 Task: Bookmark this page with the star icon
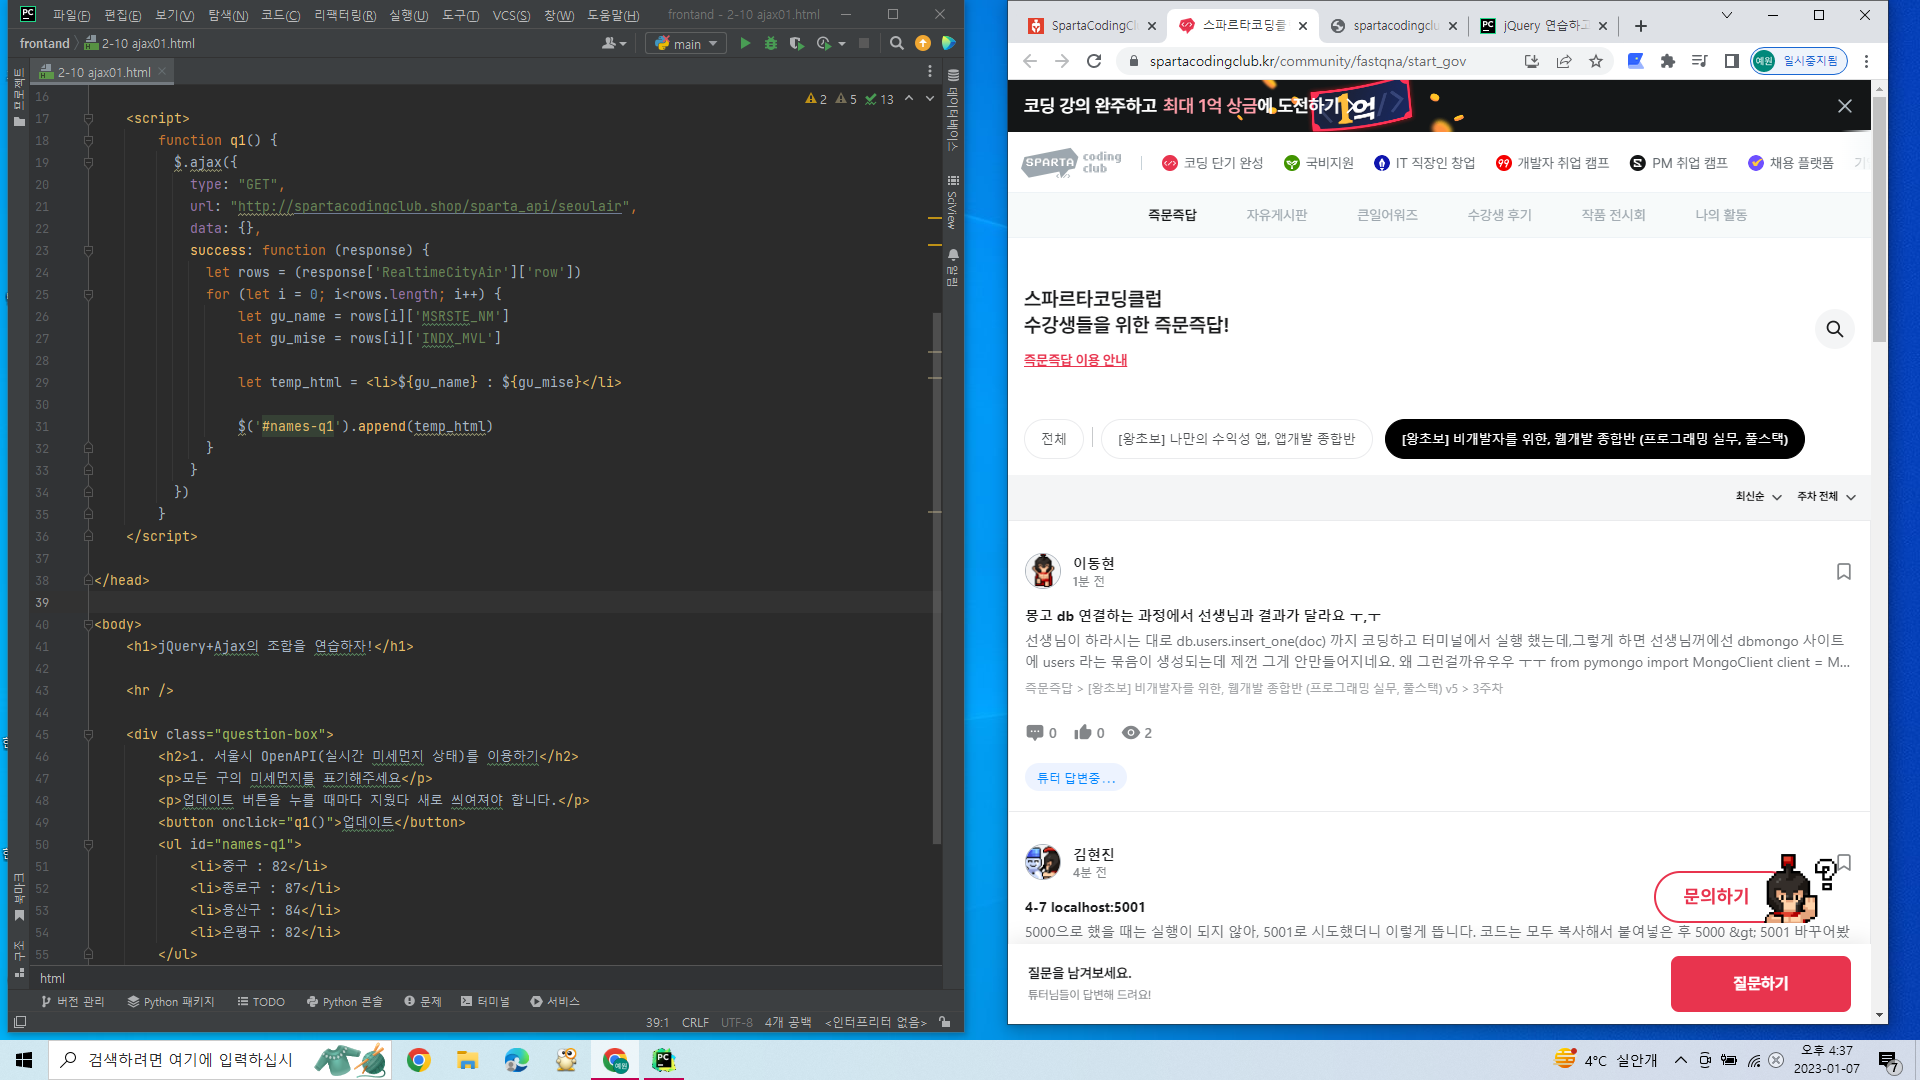click(x=1596, y=61)
